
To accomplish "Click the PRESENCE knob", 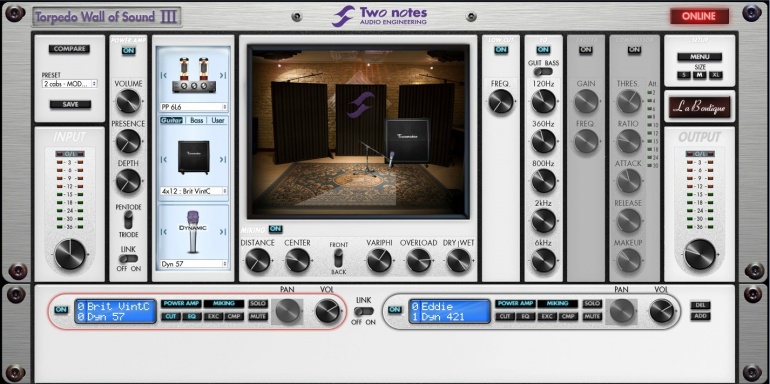I will (x=128, y=141).
